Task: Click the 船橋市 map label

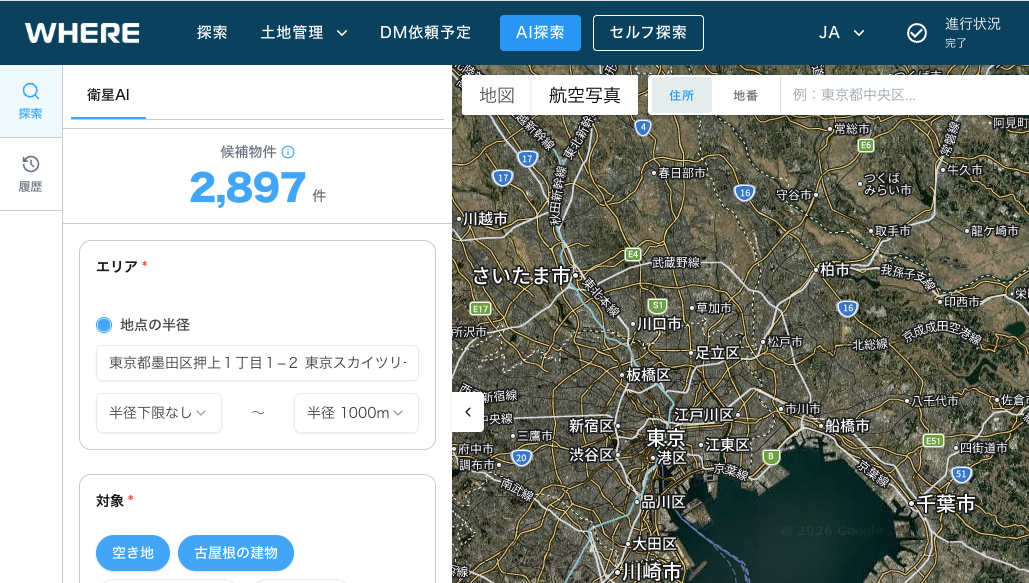Action: [x=847, y=425]
